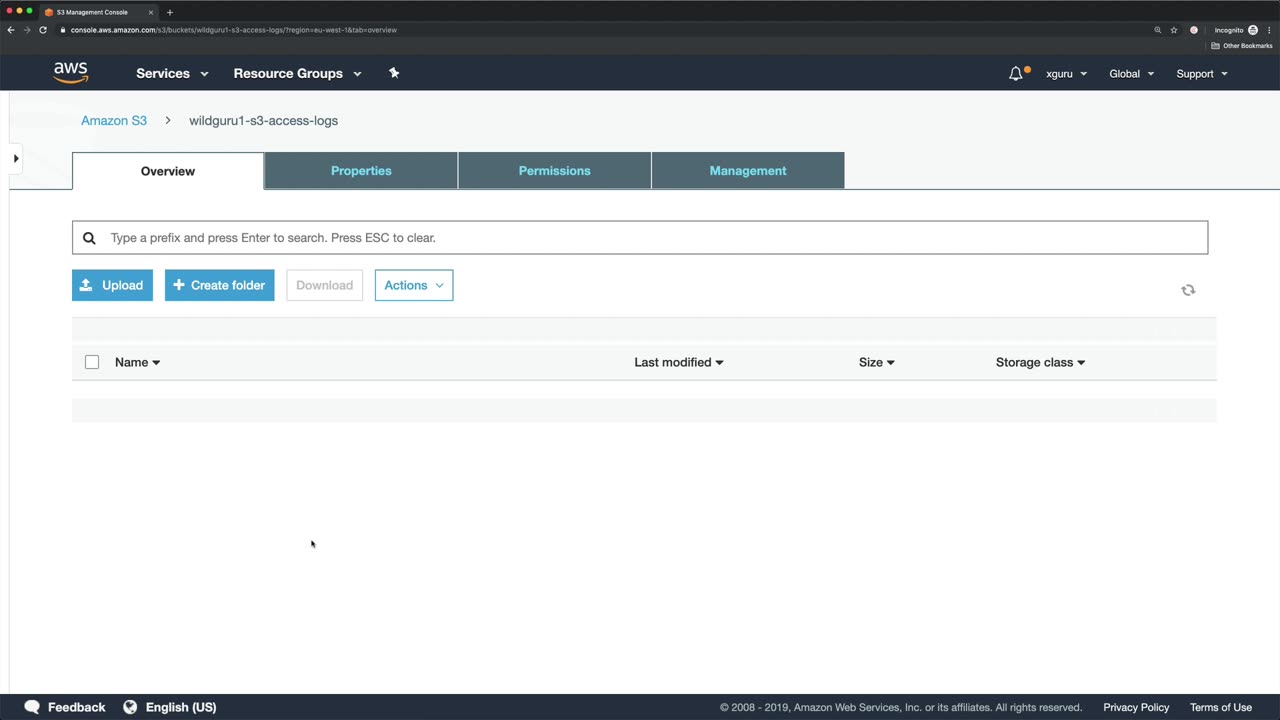
Task: Click the Create folder button
Action: [x=219, y=285]
